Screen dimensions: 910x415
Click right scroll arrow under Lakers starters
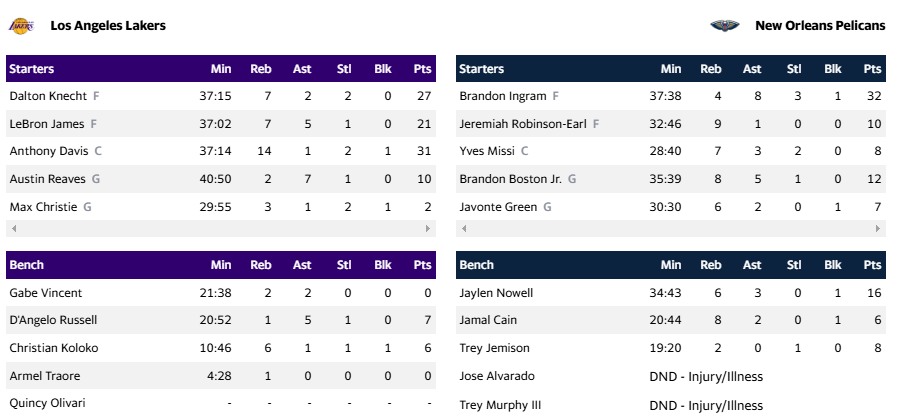tap(429, 229)
